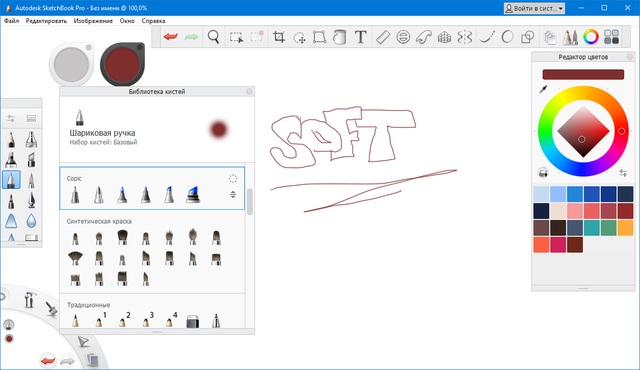Select the Flood Fill bucket tool
The image size is (640, 370).
(x=340, y=37)
